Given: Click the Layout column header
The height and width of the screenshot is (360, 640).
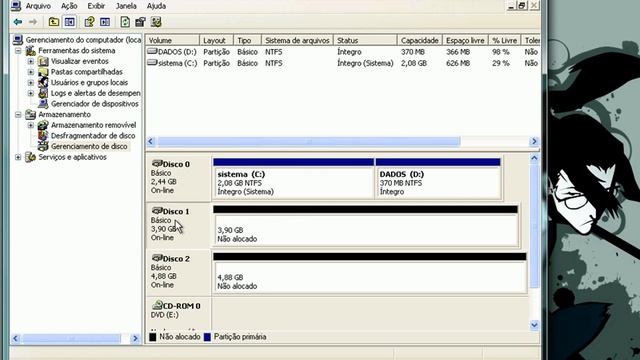Looking at the screenshot, I should [216, 40].
